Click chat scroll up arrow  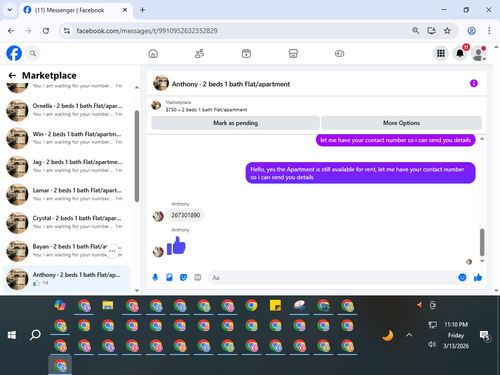point(482,139)
